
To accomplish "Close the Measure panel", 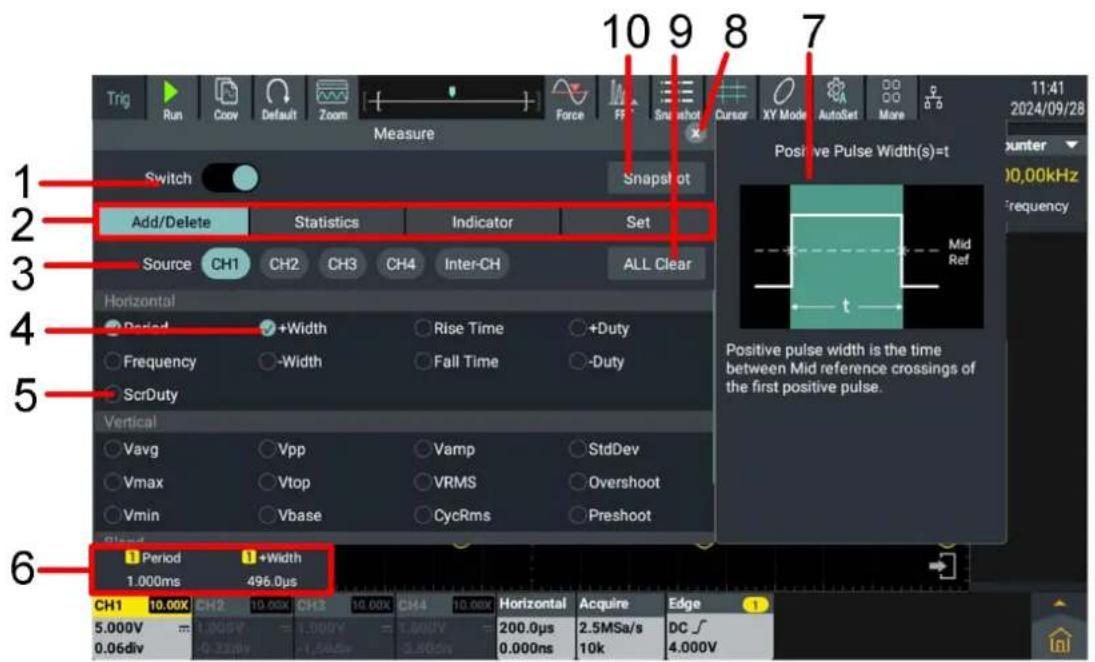I will coord(695,133).
